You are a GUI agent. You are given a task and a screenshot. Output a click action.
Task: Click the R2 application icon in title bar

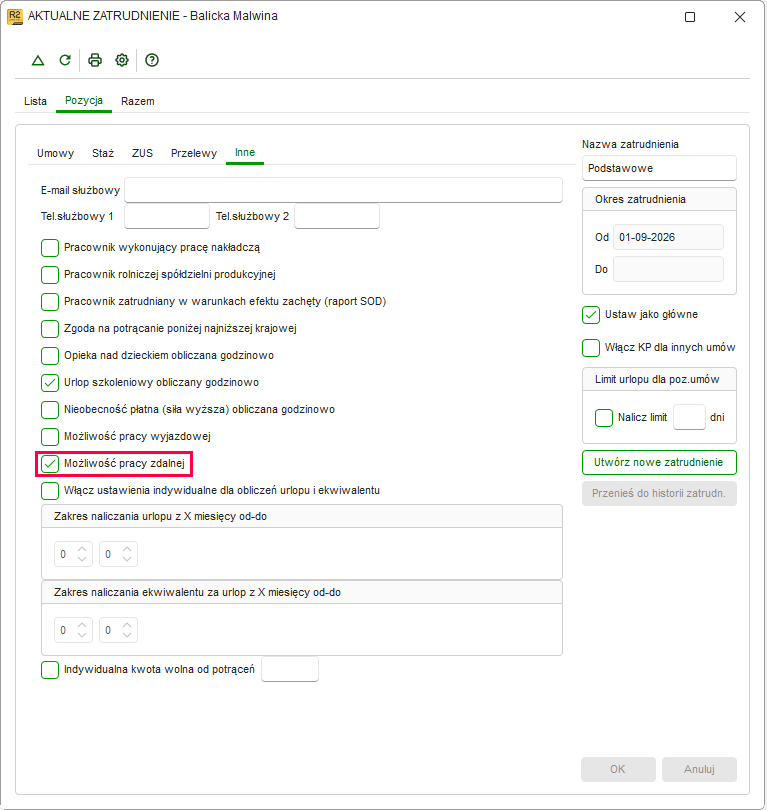14,17
